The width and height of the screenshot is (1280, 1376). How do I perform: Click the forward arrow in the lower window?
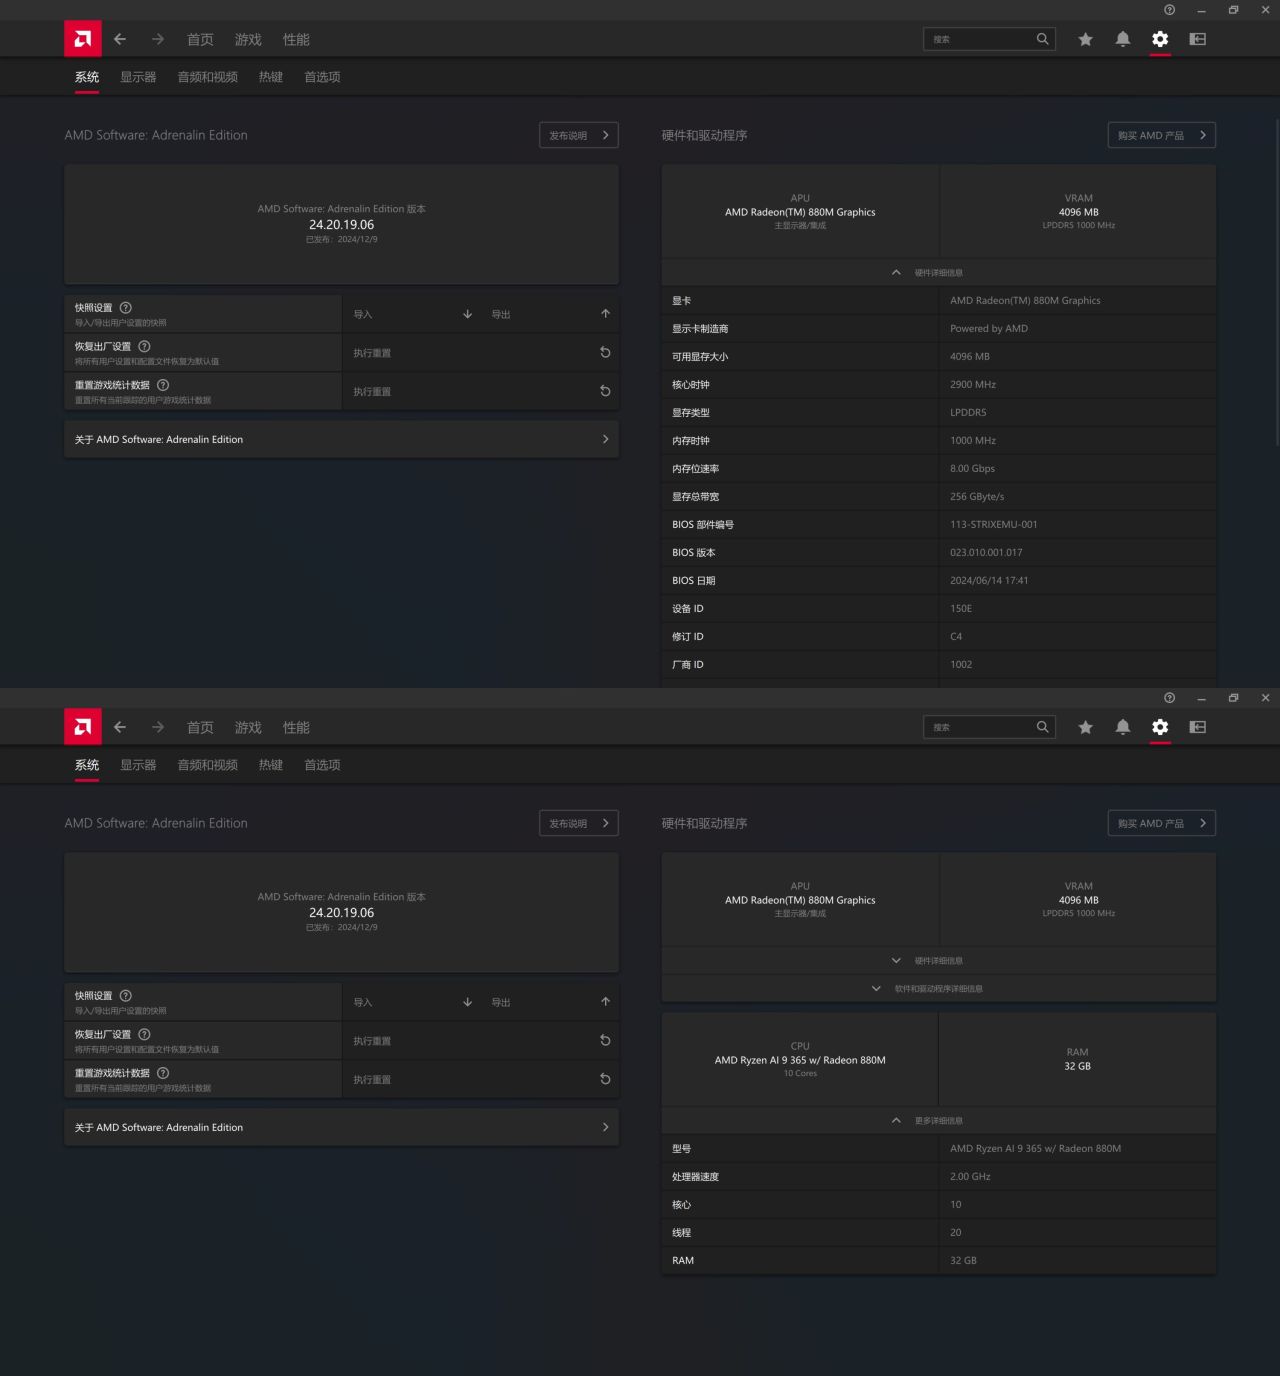click(x=158, y=727)
